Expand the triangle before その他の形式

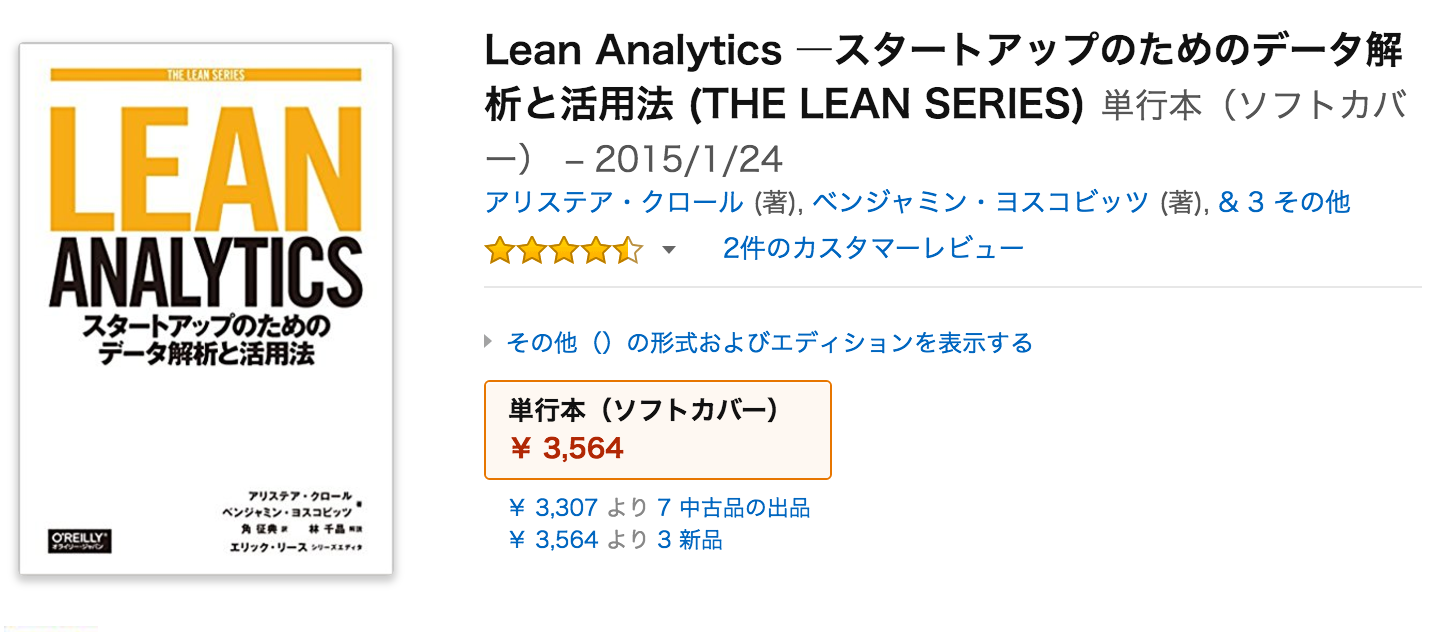489,342
